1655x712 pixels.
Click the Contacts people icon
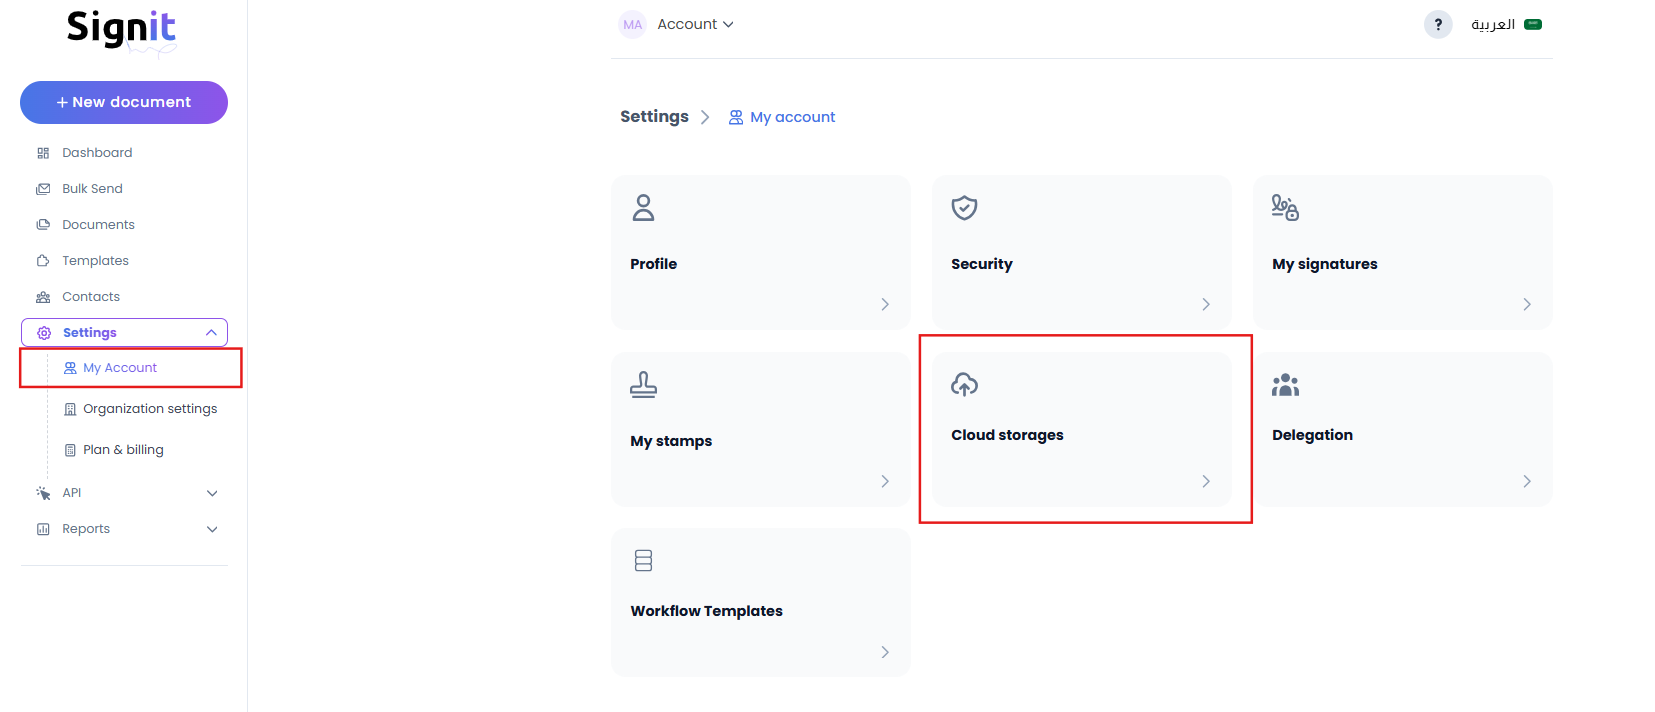point(43,297)
